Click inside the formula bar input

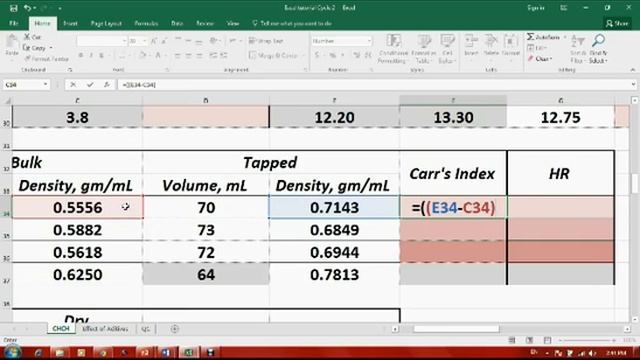click(373, 84)
